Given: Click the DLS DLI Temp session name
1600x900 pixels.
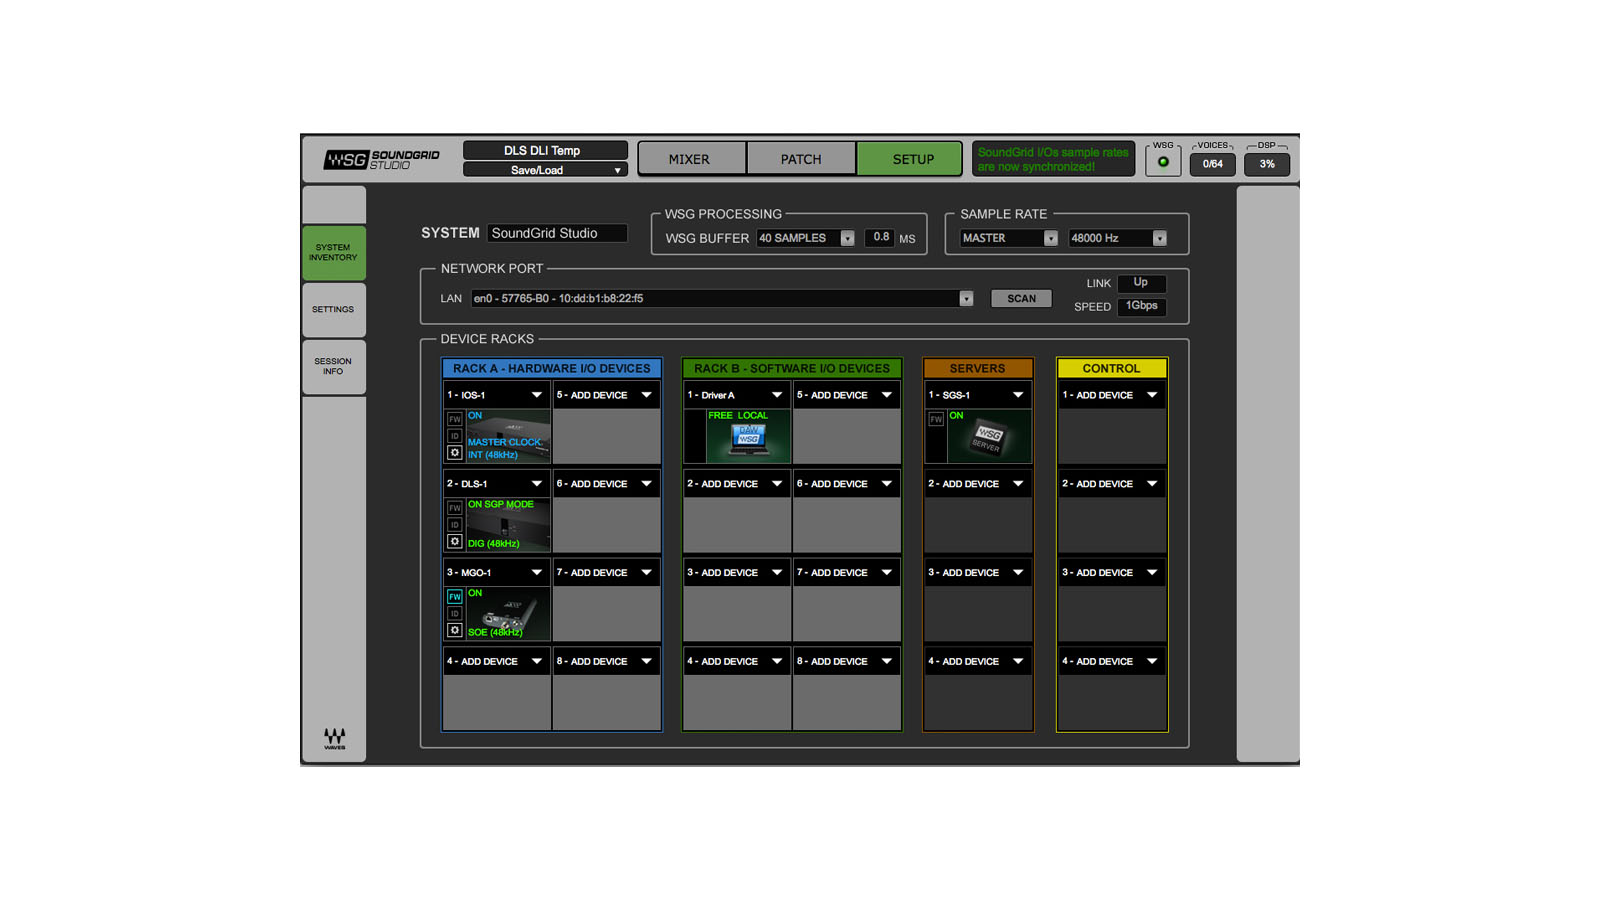Looking at the screenshot, I should click(545, 151).
